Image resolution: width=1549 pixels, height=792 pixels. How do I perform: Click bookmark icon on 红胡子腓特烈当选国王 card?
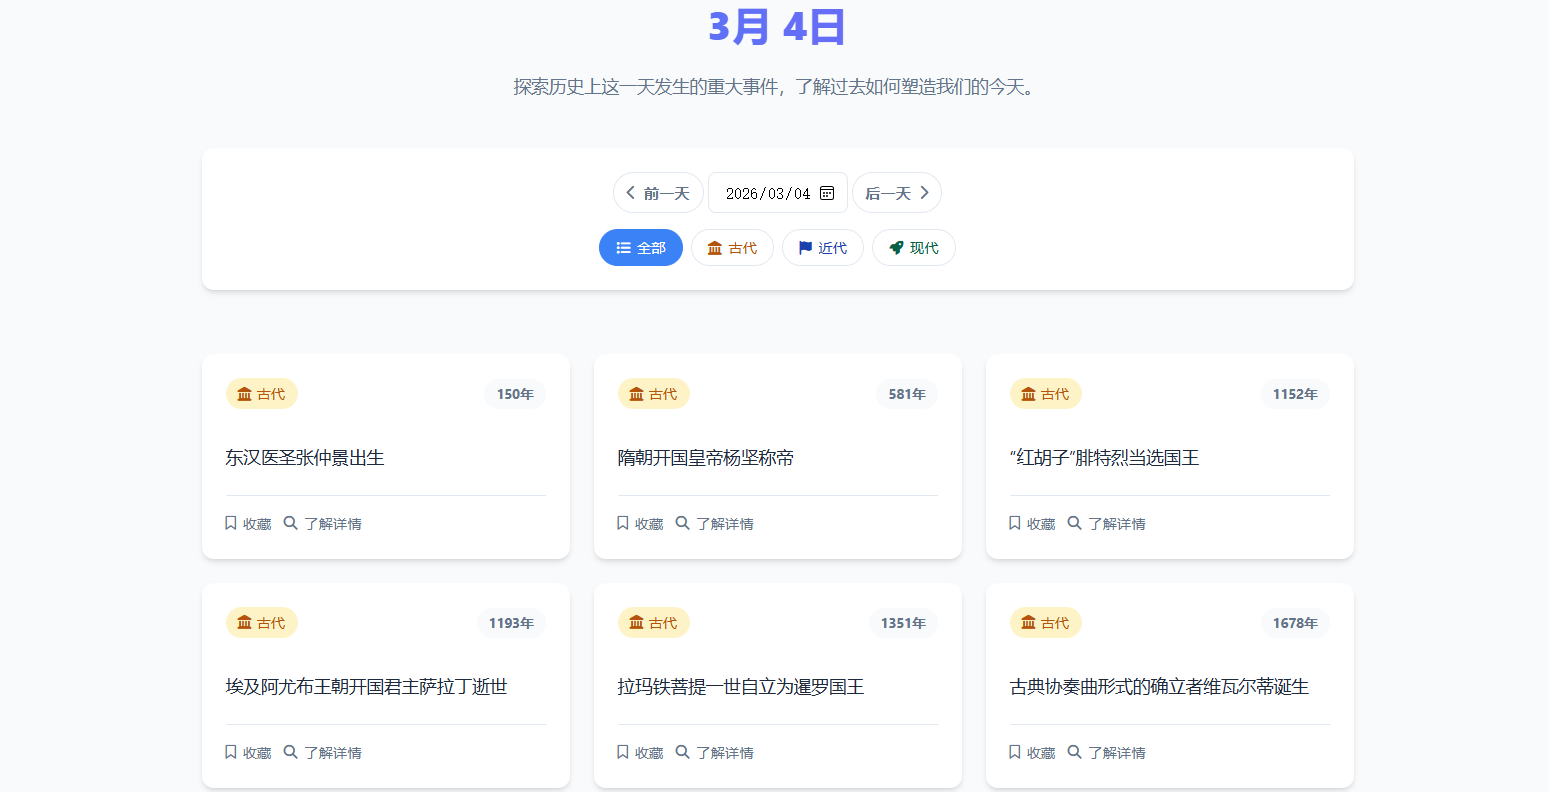click(x=1015, y=523)
